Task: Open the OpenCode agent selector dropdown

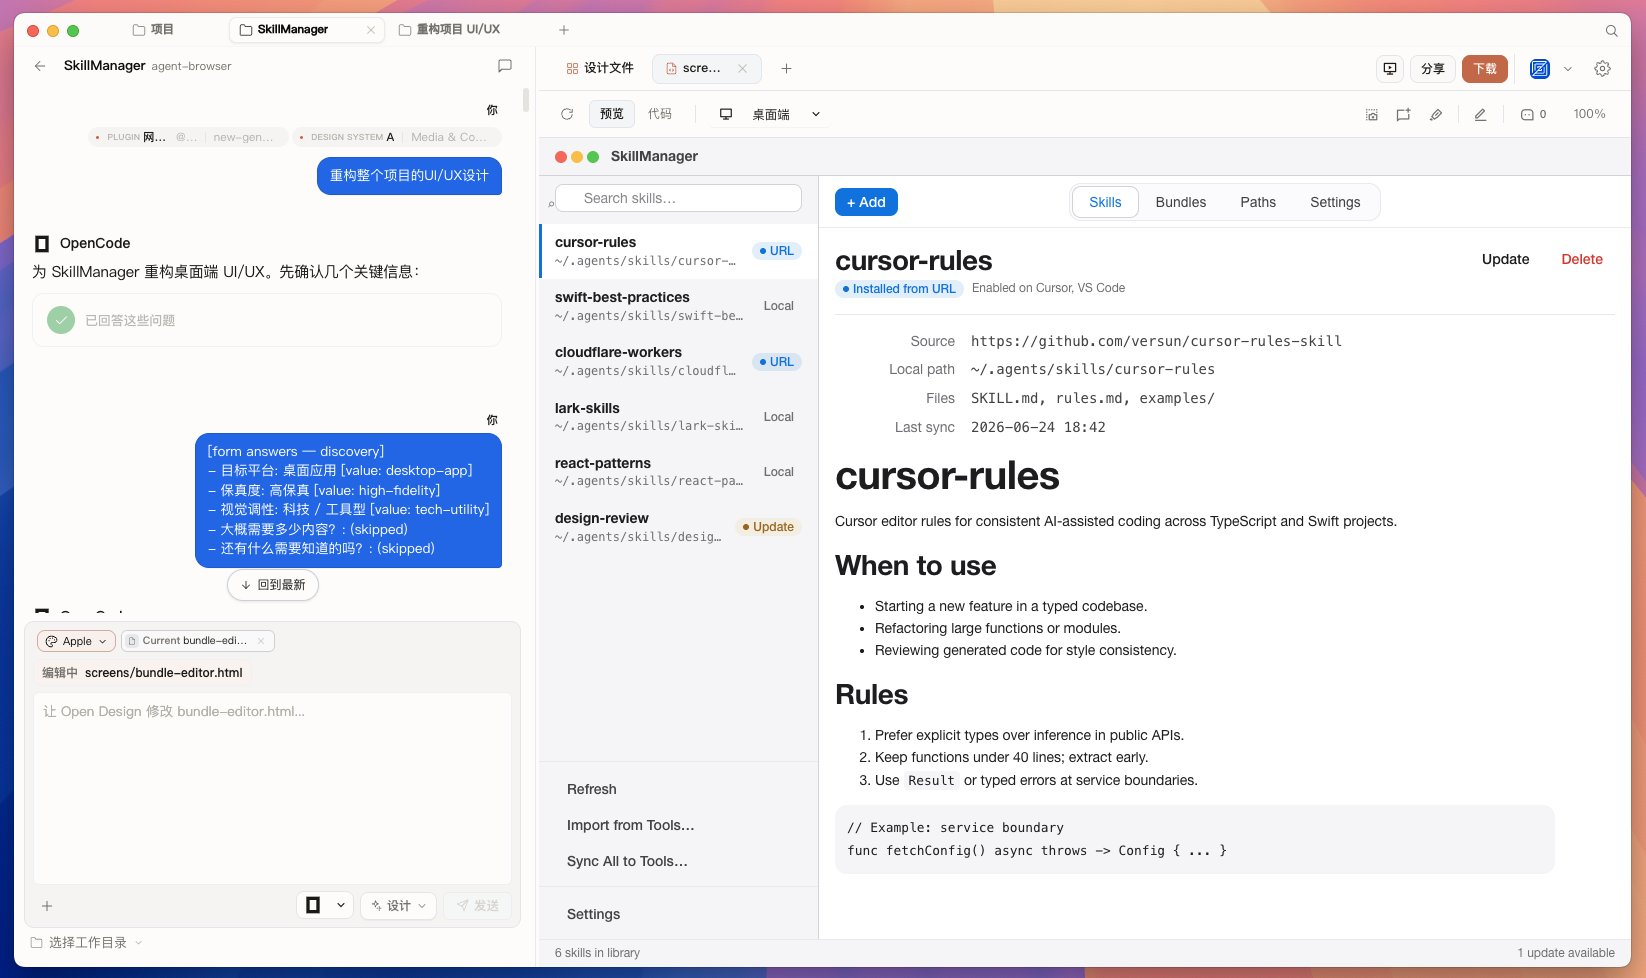Action: point(325,906)
